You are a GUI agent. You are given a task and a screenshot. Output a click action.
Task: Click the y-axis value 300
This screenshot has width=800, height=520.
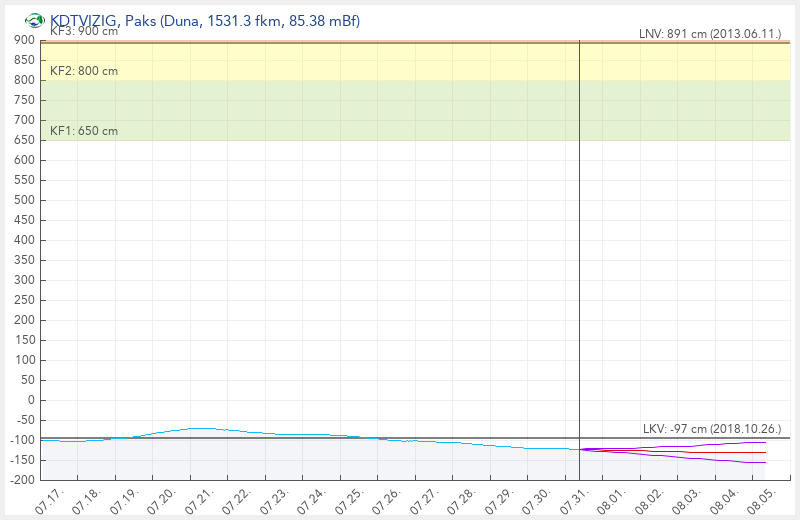[24, 280]
